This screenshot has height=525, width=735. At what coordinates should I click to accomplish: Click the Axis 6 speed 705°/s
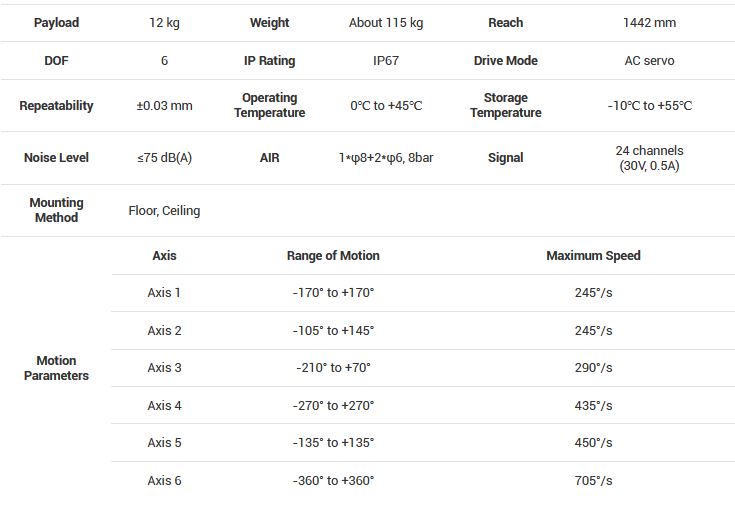(593, 481)
